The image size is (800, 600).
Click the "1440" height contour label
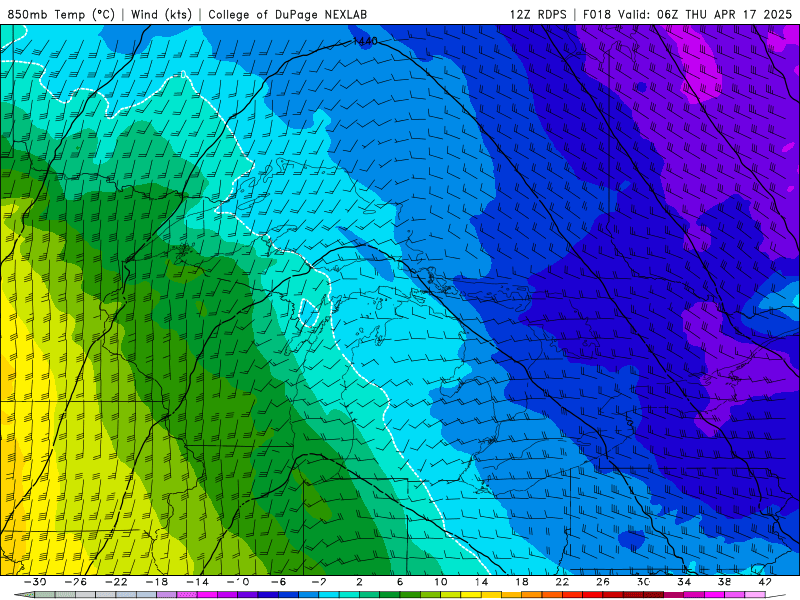click(x=365, y=41)
